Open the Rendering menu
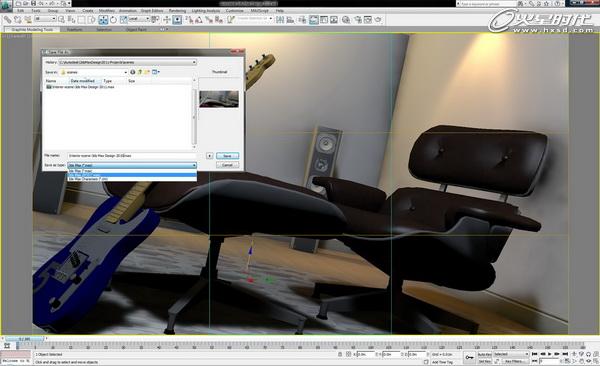The image size is (600, 366). [x=177, y=11]
